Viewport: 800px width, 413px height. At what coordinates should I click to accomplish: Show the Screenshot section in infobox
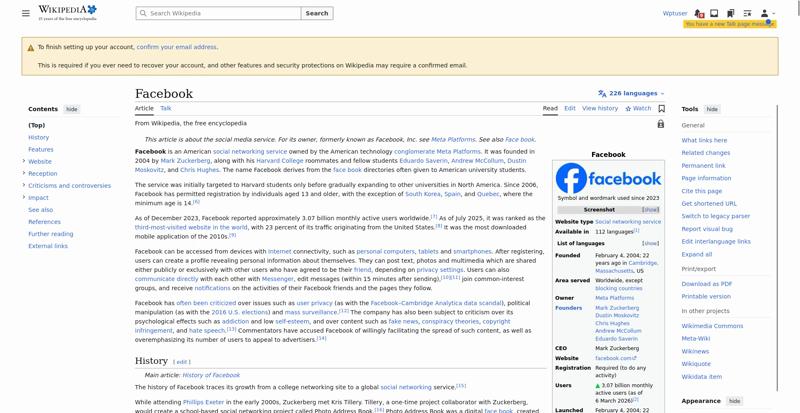tap(651, 210)
